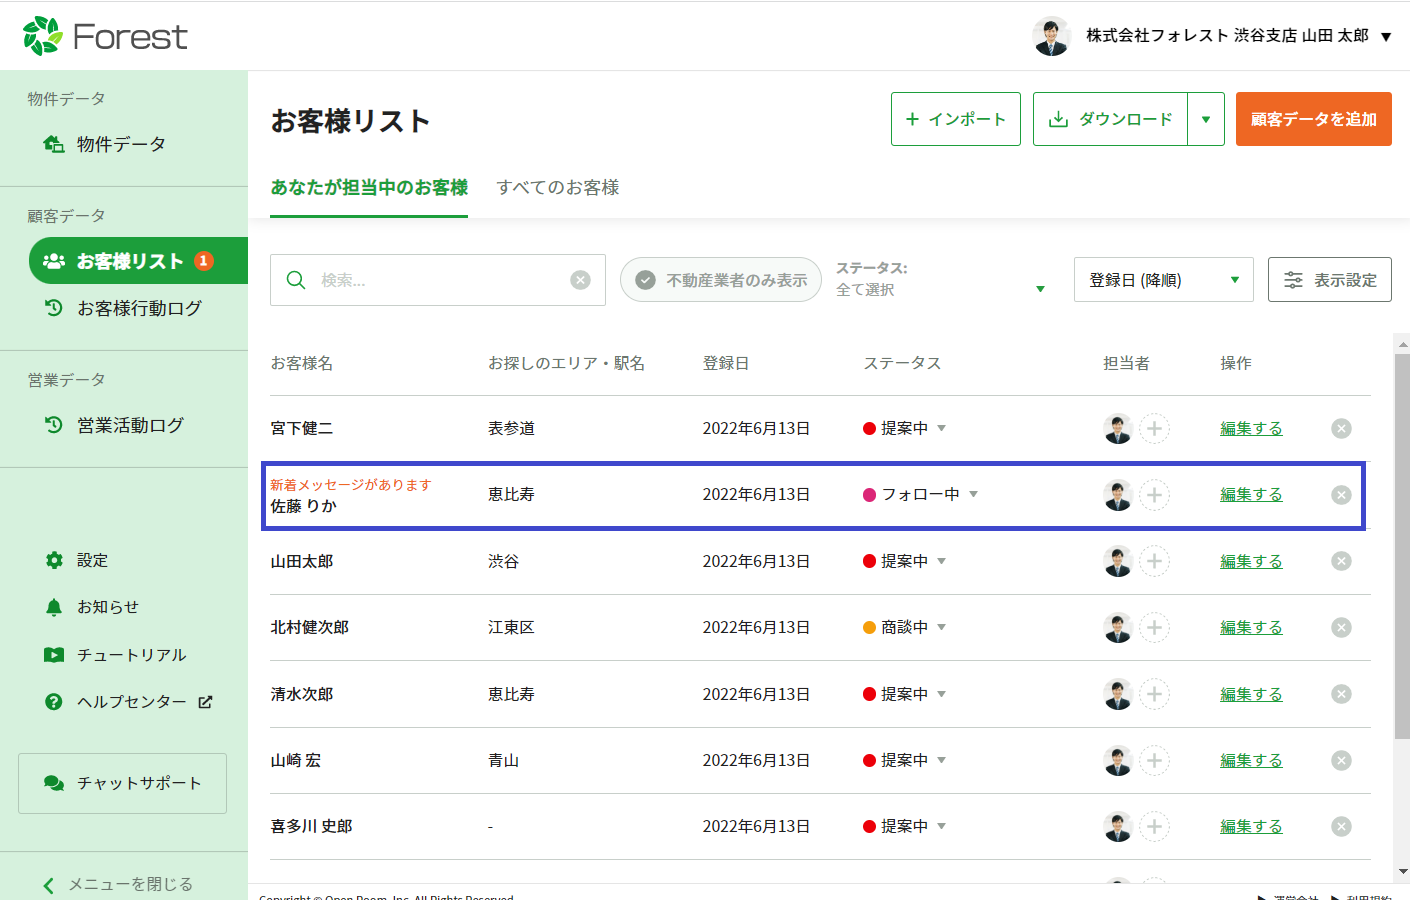Open the status dropdown for 佐藤 りか
1410x900 pixels.
tap(973, 494)
